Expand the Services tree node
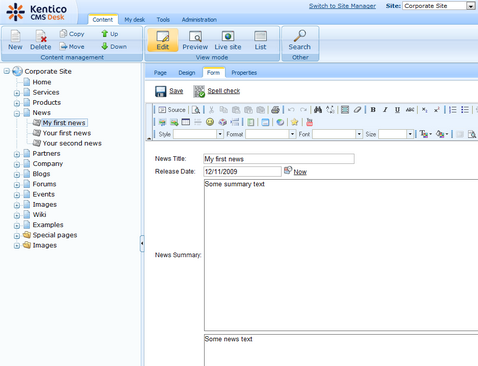The width and height of the screenshot is (478, 366). [17, 93]
